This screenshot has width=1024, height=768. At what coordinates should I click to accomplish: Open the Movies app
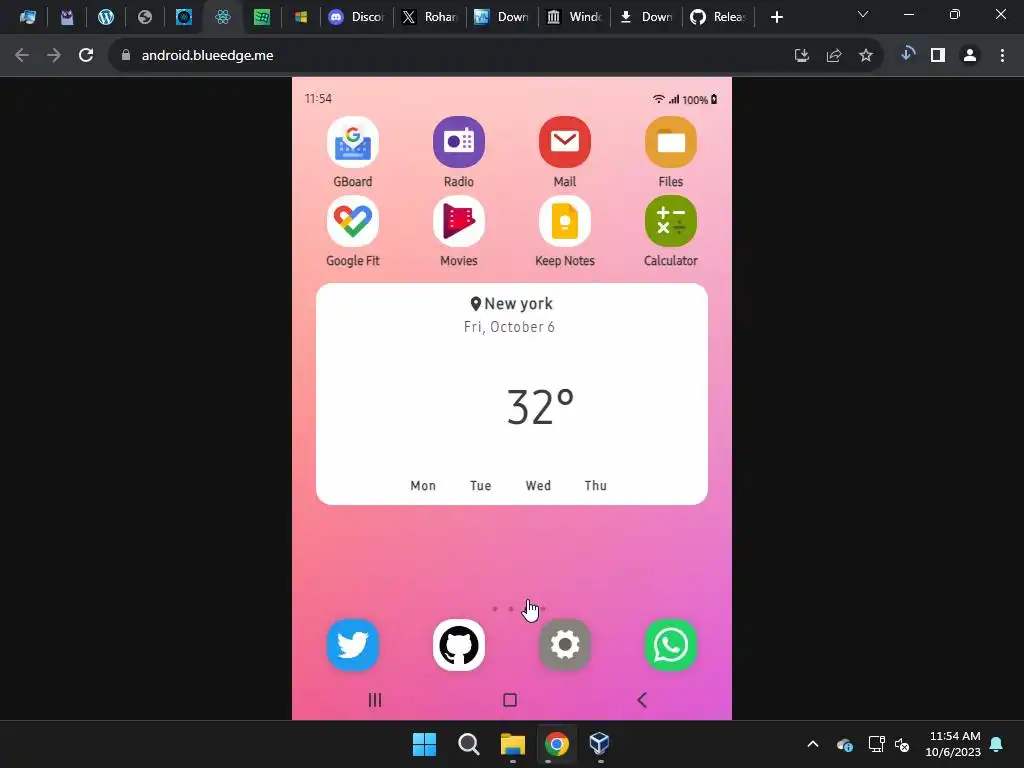click(x=458, y=221)
